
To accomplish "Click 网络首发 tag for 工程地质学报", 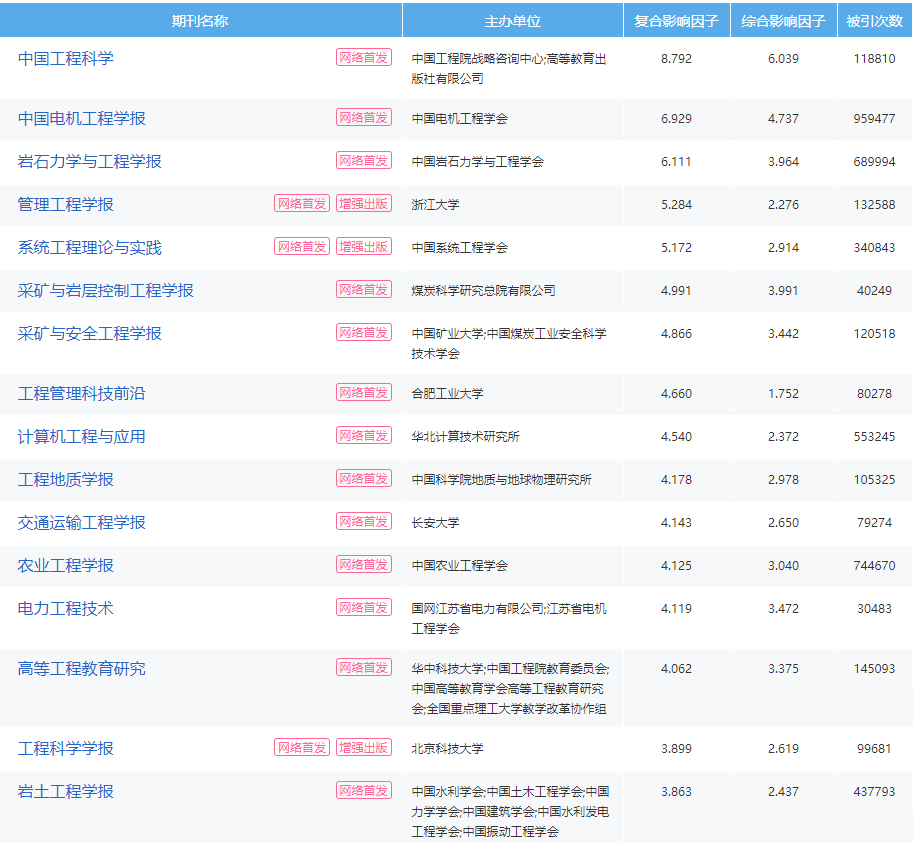I will point(364,478).
